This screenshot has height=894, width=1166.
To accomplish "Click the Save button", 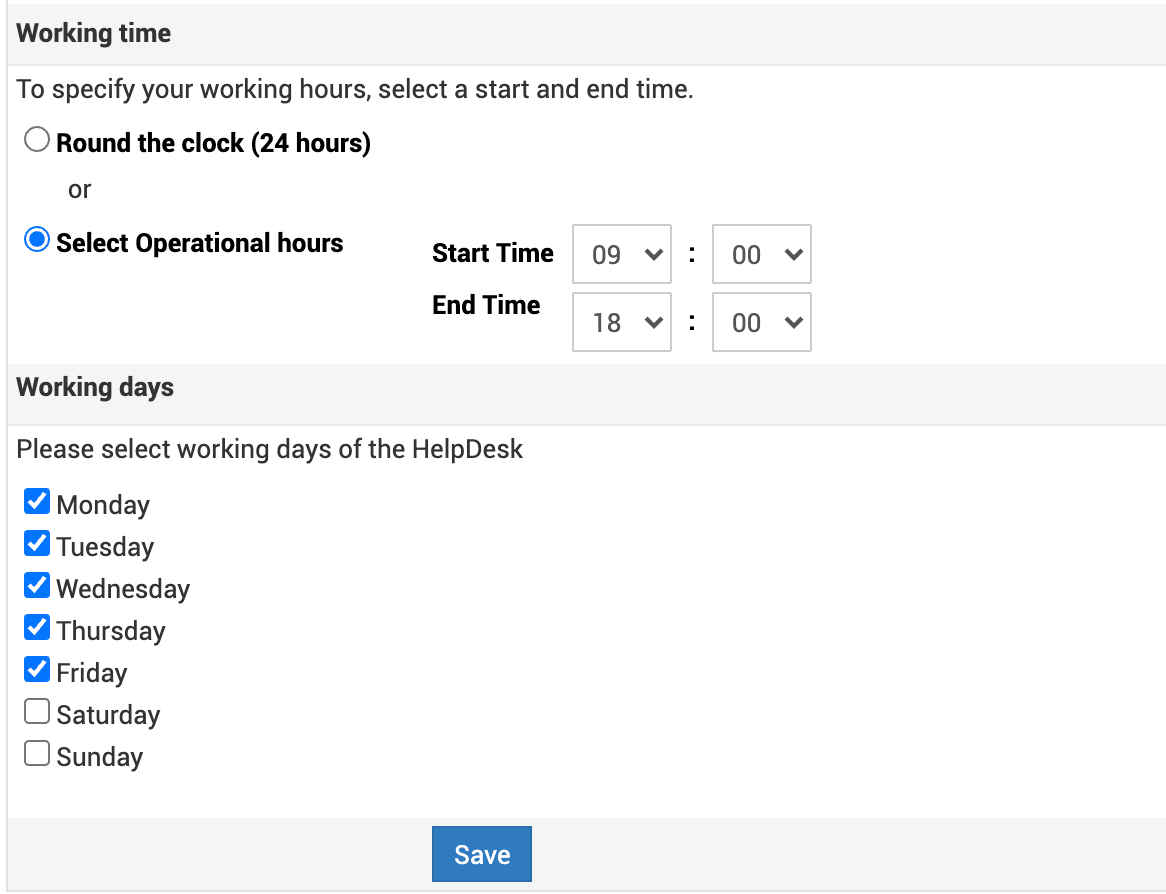I will click(481, 854).
